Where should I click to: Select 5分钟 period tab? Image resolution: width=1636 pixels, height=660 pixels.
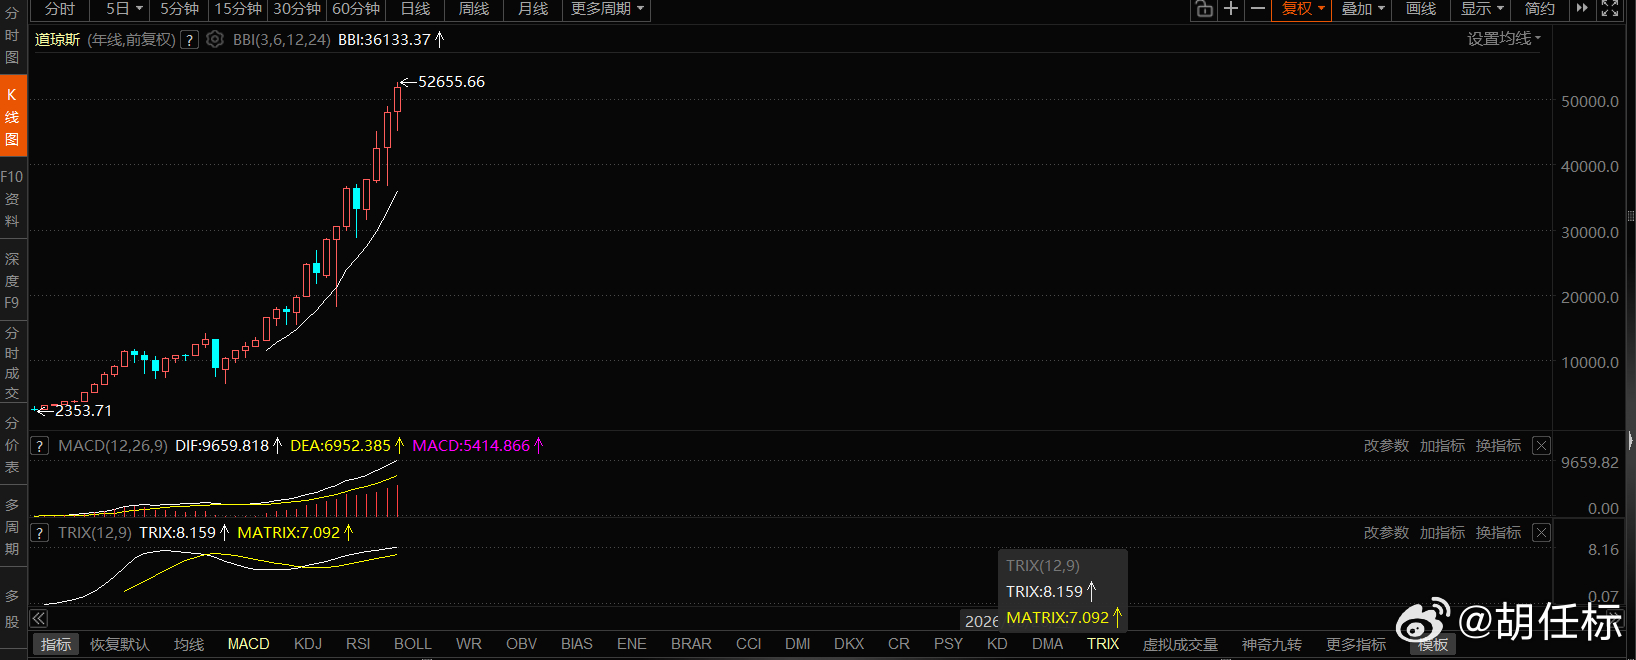[179, 9]
